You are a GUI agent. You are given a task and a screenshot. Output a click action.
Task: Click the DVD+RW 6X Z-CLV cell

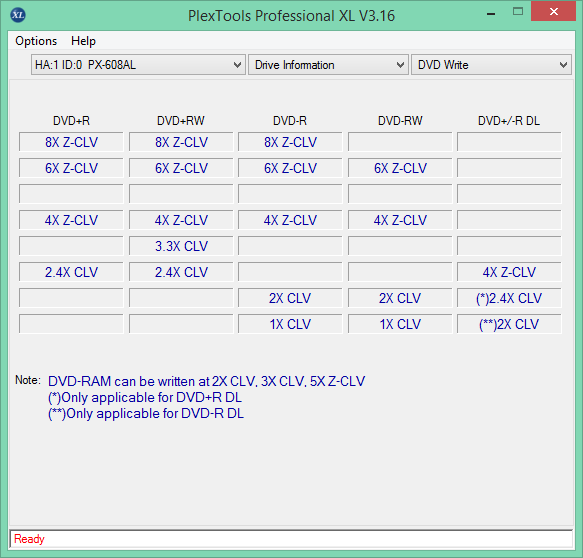click(x=181, y=168)
